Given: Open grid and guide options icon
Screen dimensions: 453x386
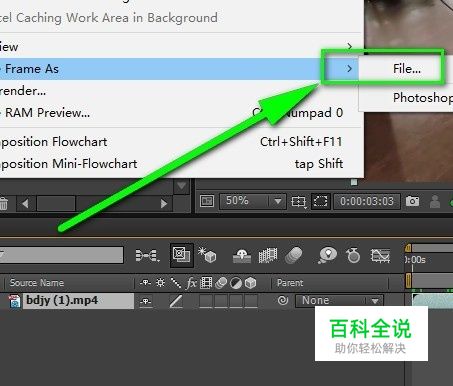Looking at the screenshot, I should coord(299,201).
